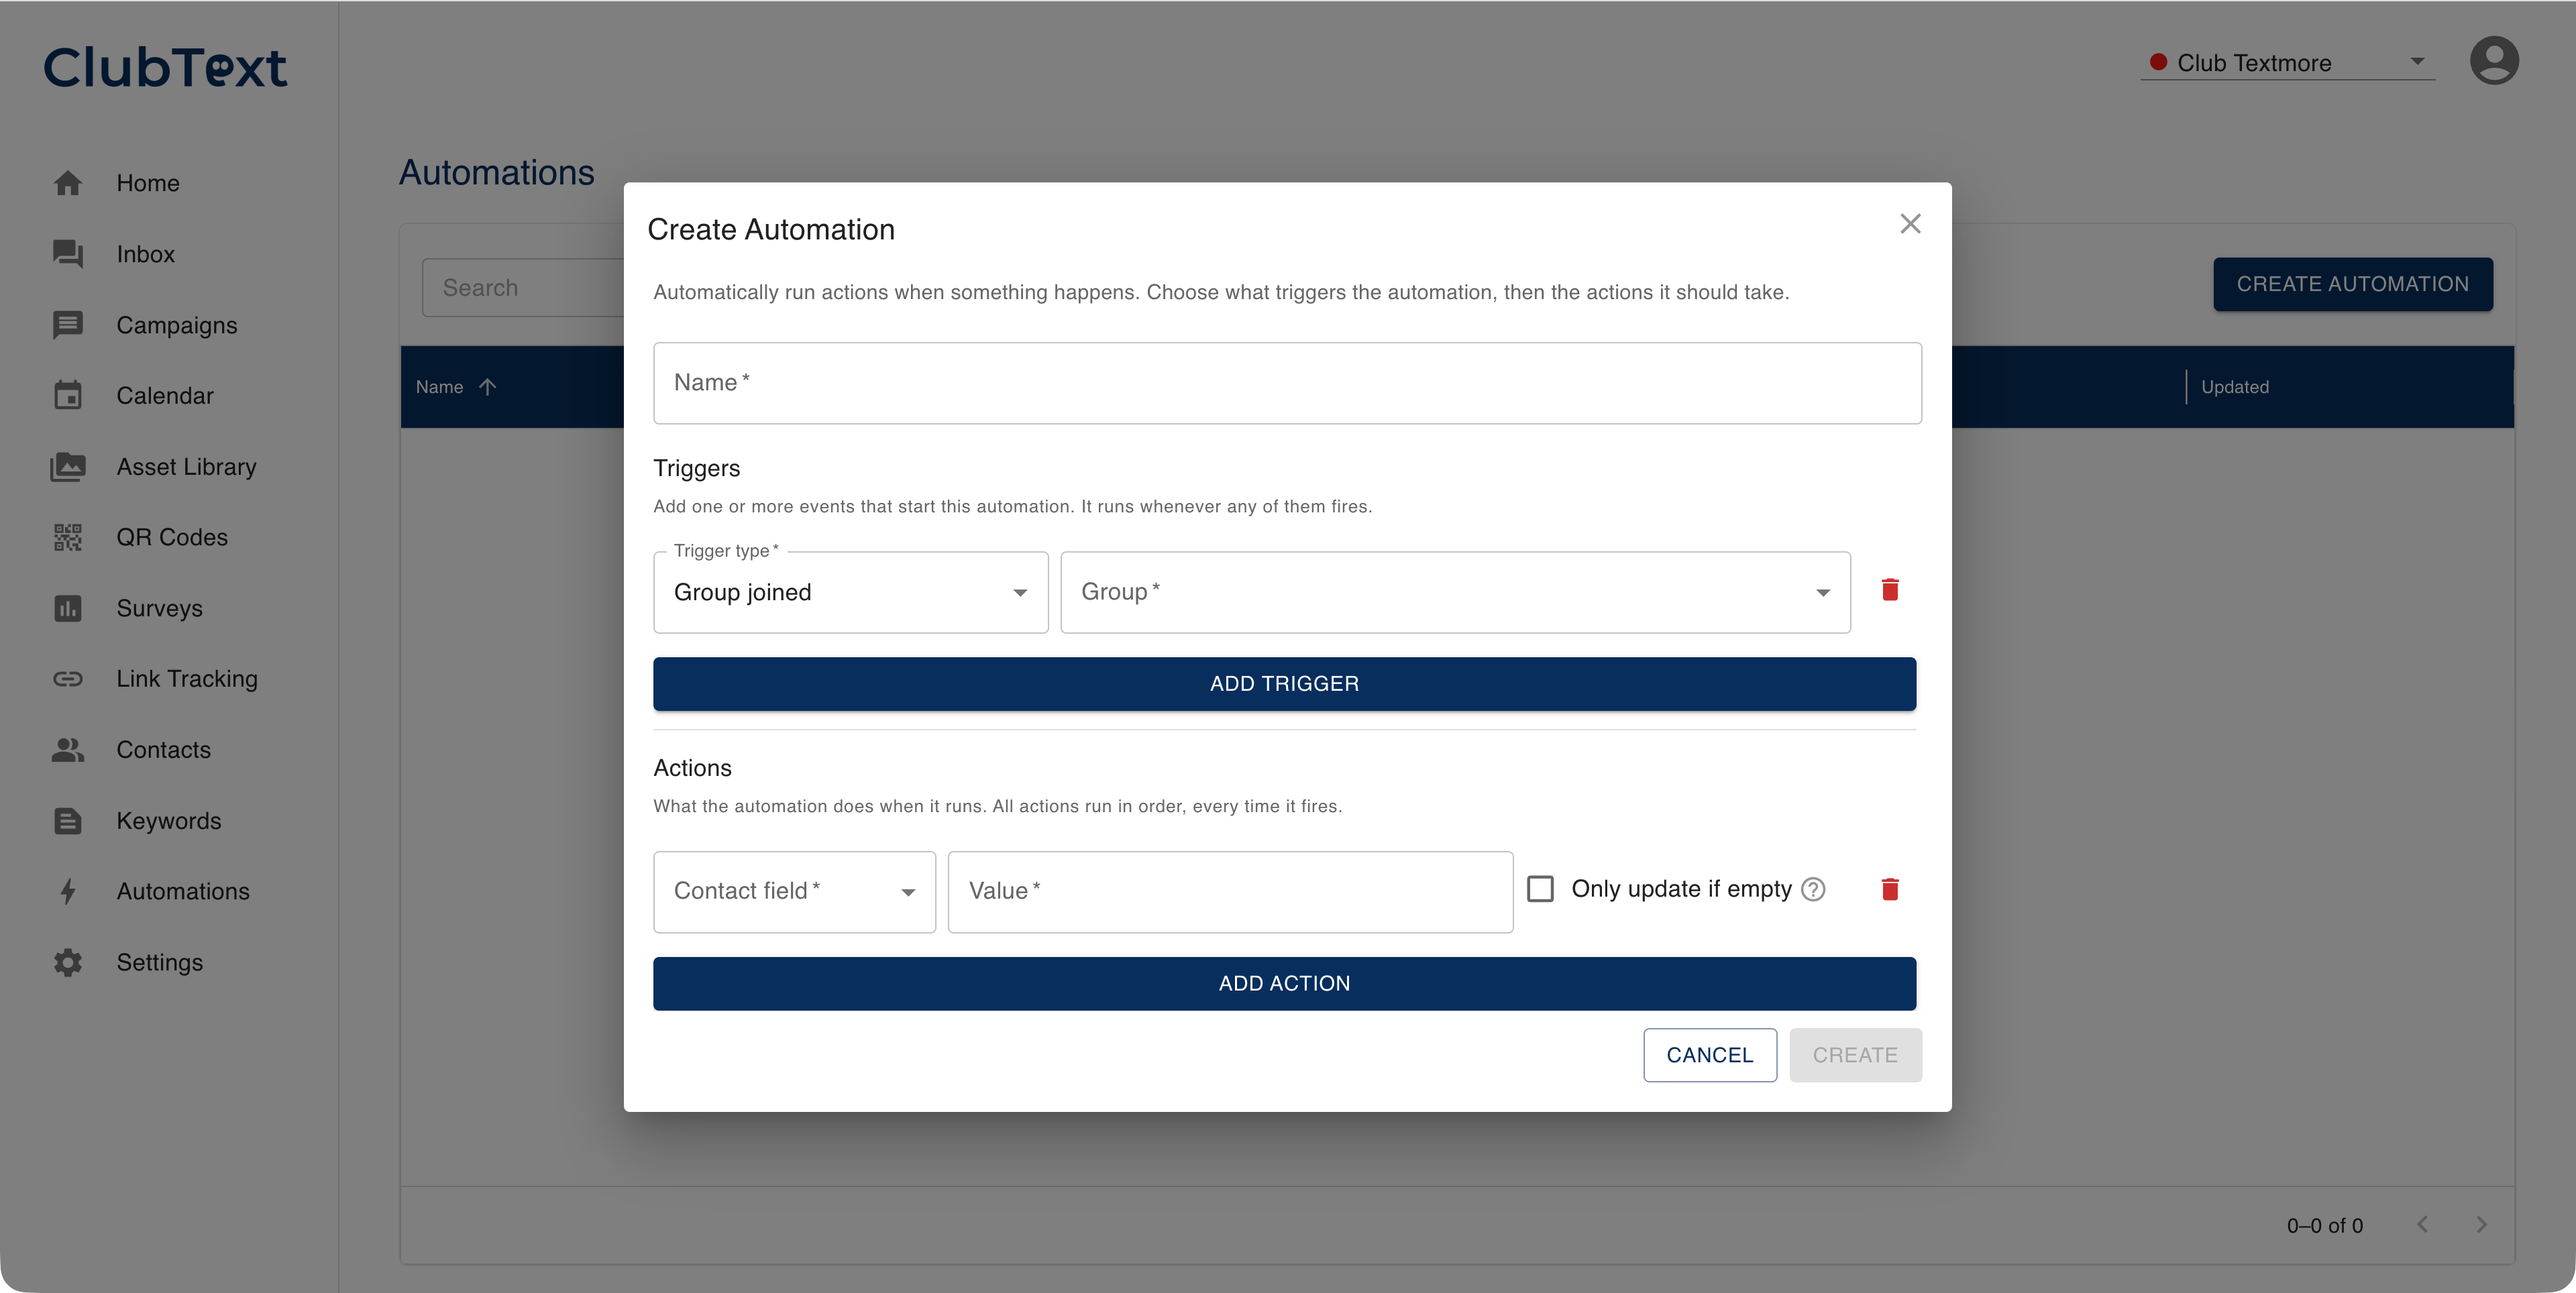The height and width of the screenshot is (1293, 2576).
Task: Click the Automations lightning bolt icon
Action: pos(68,891)
